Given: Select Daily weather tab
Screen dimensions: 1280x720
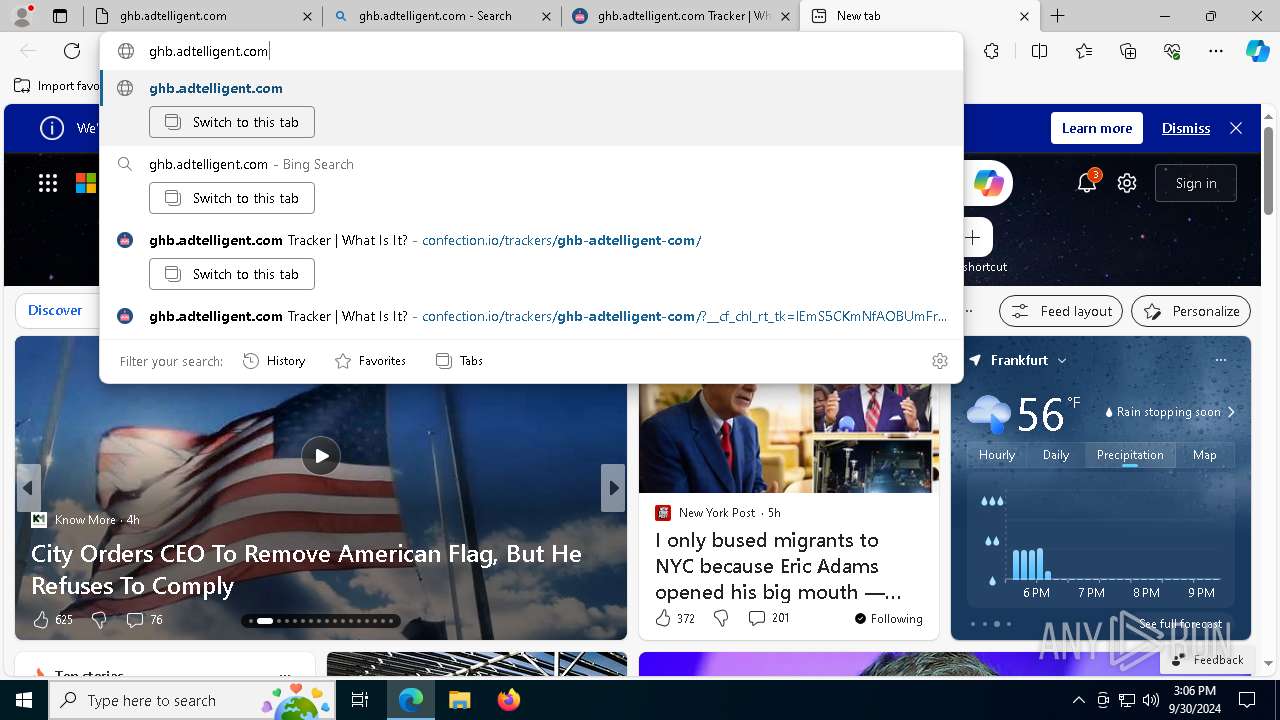Looking at the screenshot, I should (x=1056, y=455).
